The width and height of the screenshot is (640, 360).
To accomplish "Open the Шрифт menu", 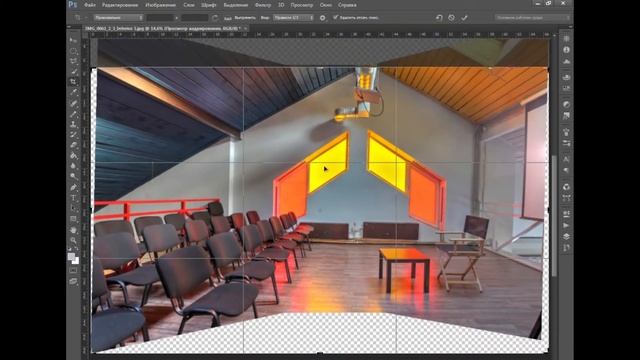I will (x=209, y=5).
